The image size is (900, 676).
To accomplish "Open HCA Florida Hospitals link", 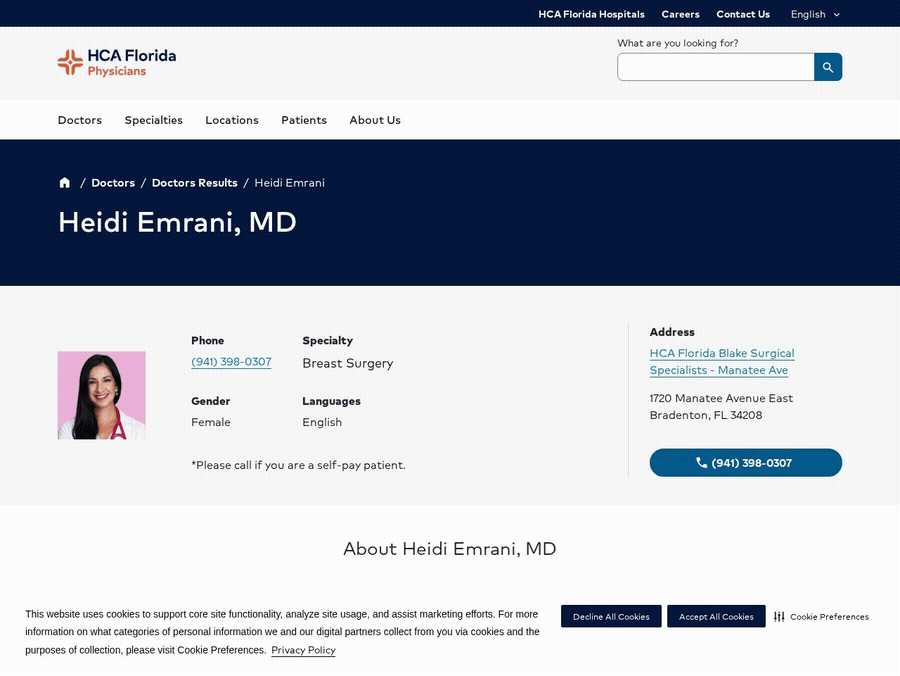I will click(591, 14).
